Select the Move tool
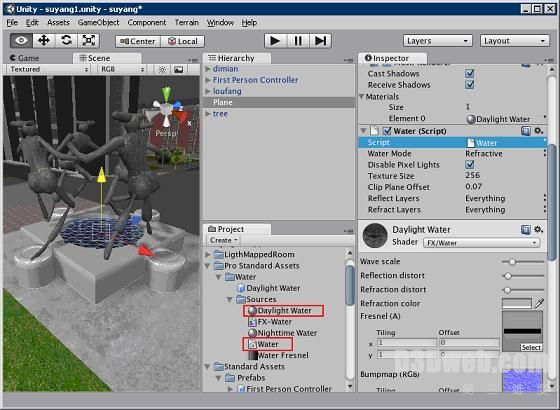560x410 pixels. (44, 41)
